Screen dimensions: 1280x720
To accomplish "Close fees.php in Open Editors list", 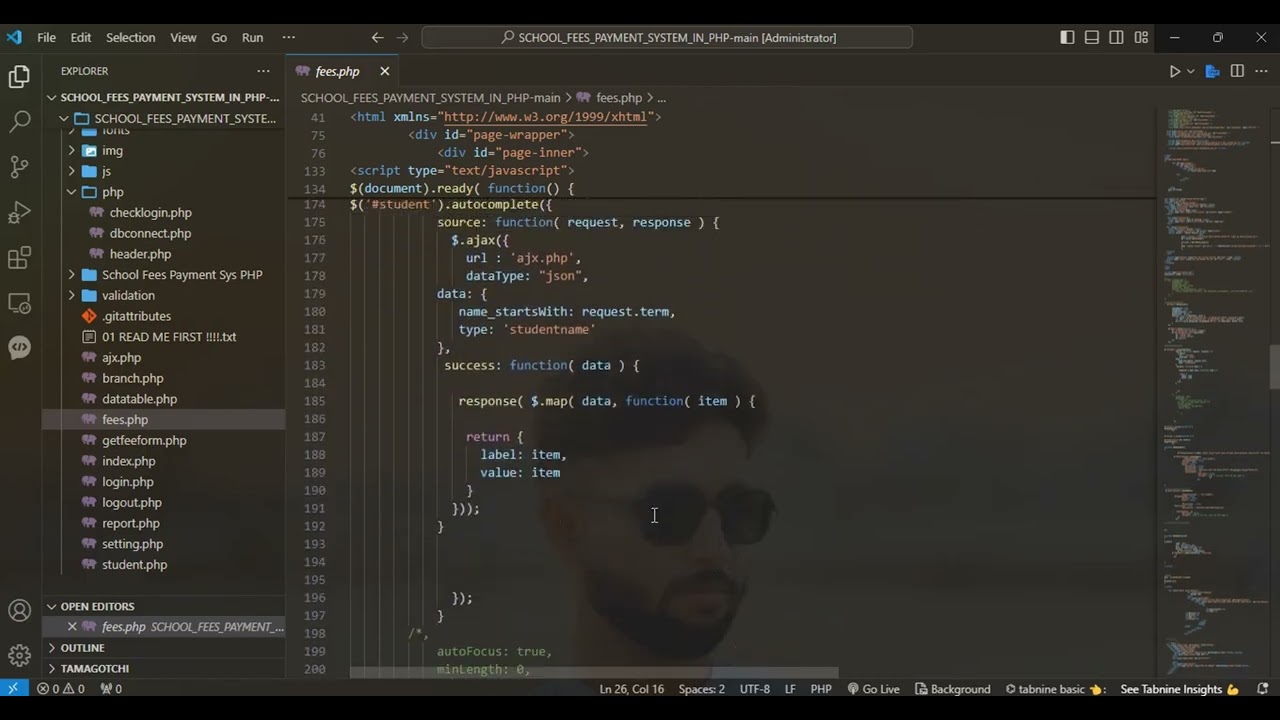I will tap(72, 627).
